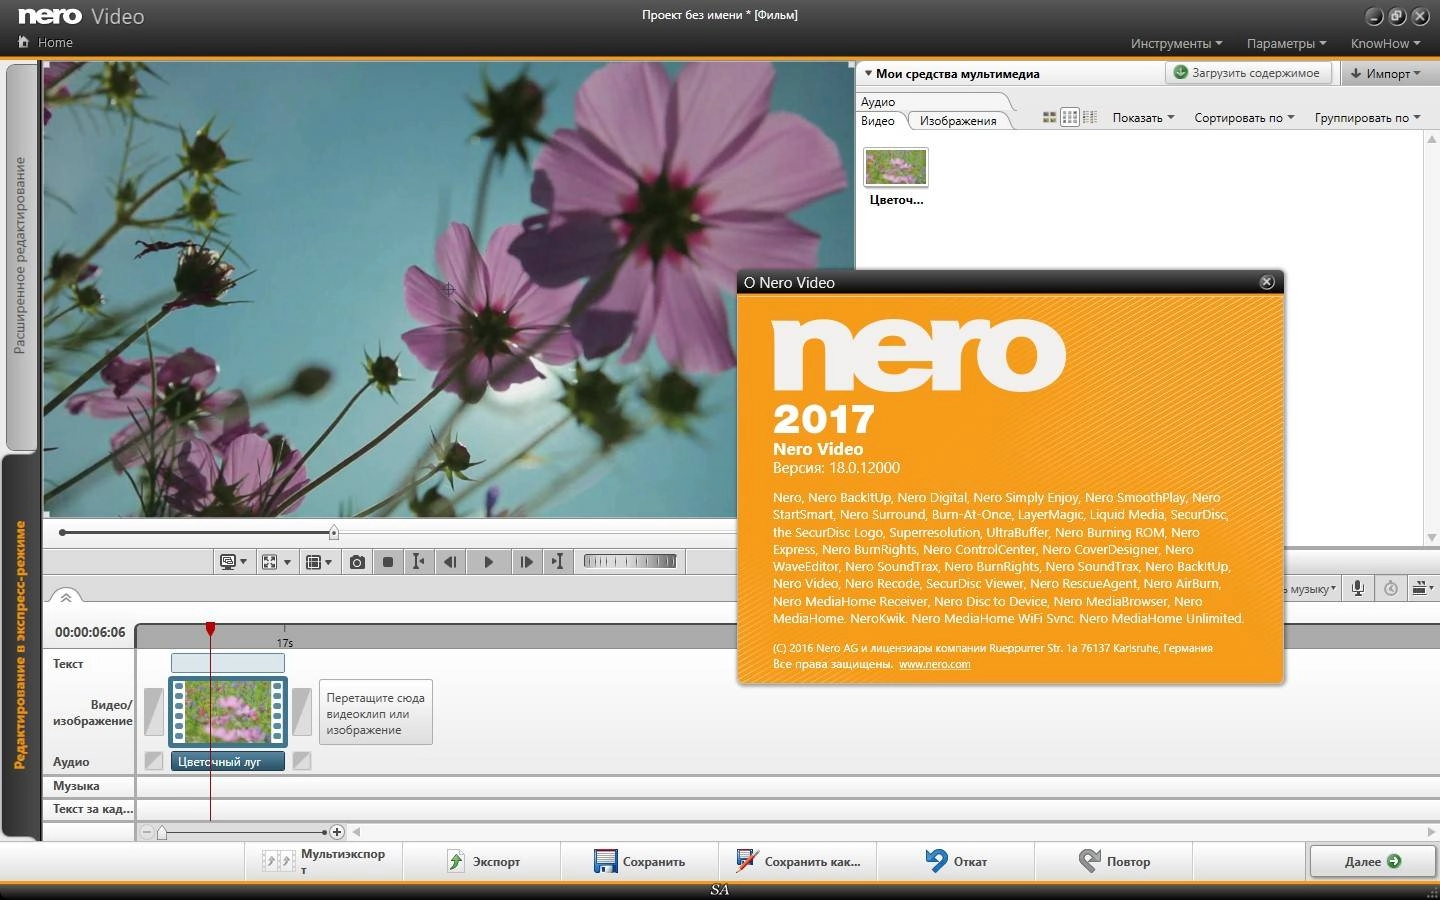Image resolution: width=1440 pixels, height=900 pixels.
Task: Stop playback in the preview
Action: [x=388, y=562]
